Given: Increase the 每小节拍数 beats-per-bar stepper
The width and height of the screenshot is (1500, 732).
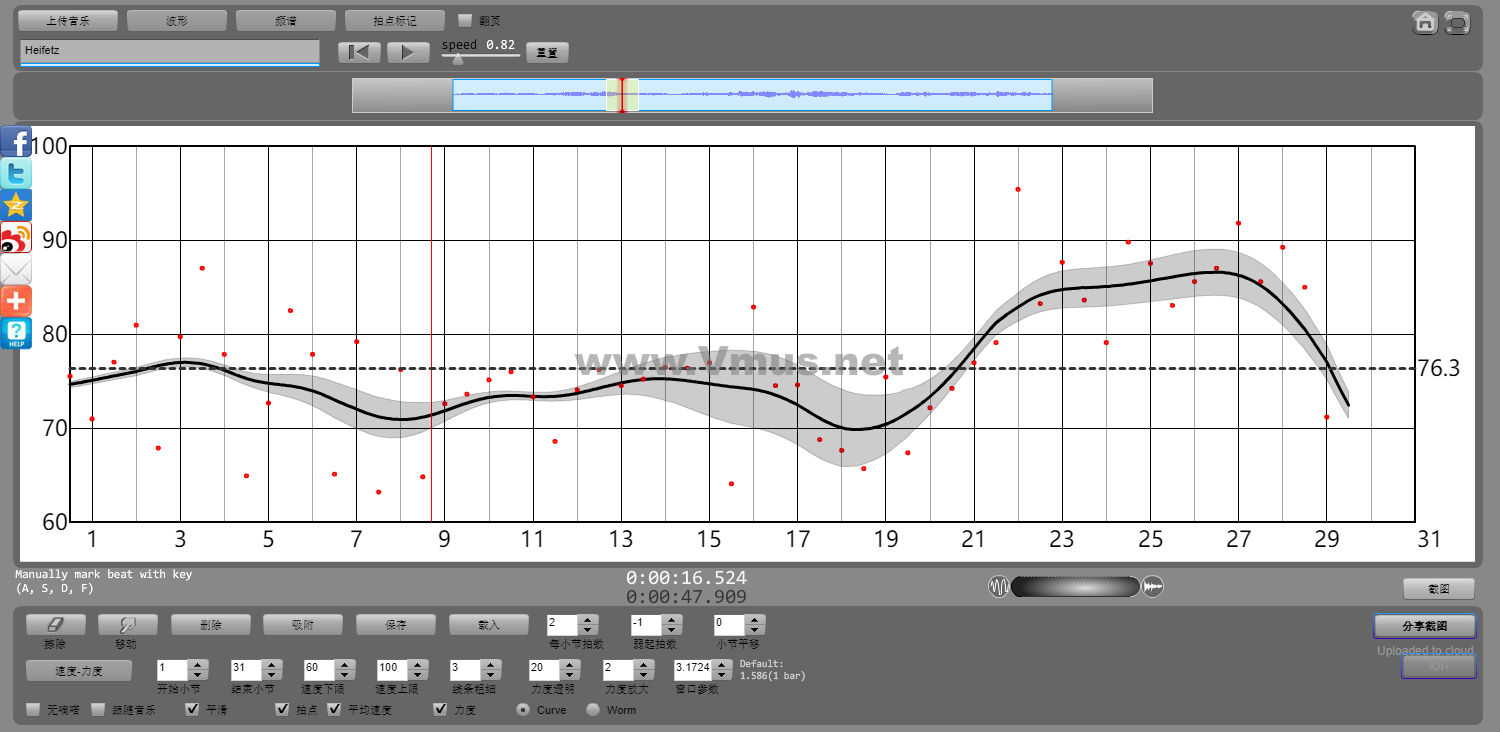Looking at the screenshot, I should [588, 619].
